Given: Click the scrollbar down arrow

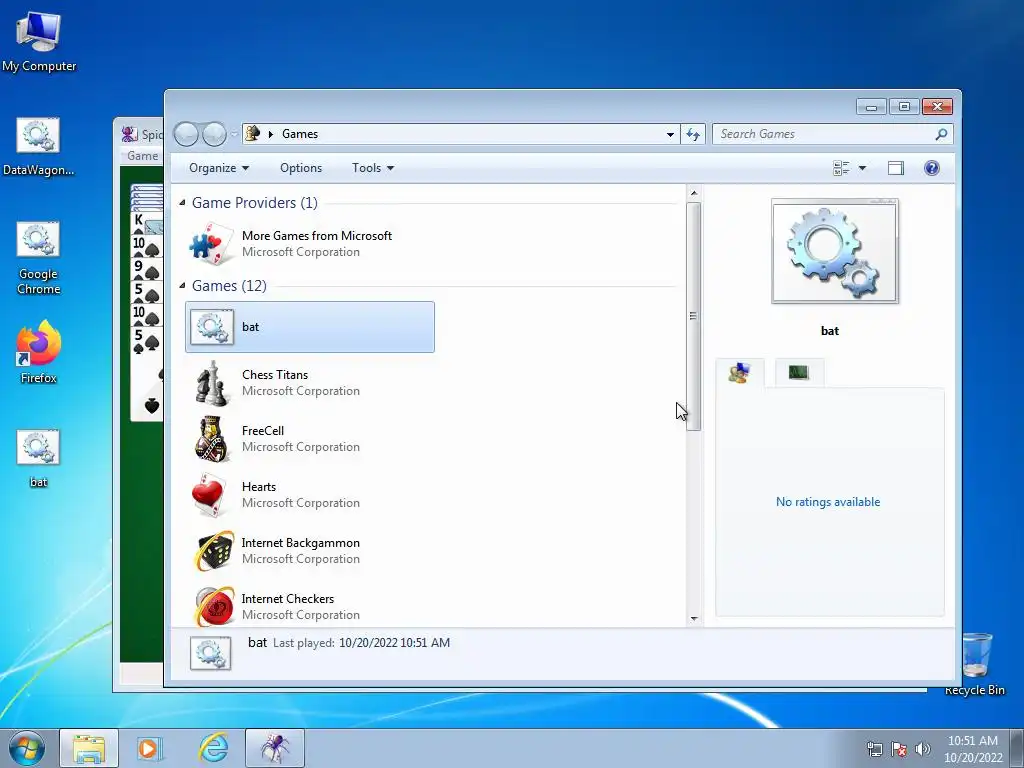Looking at the screenshot, I should (694, 618).
